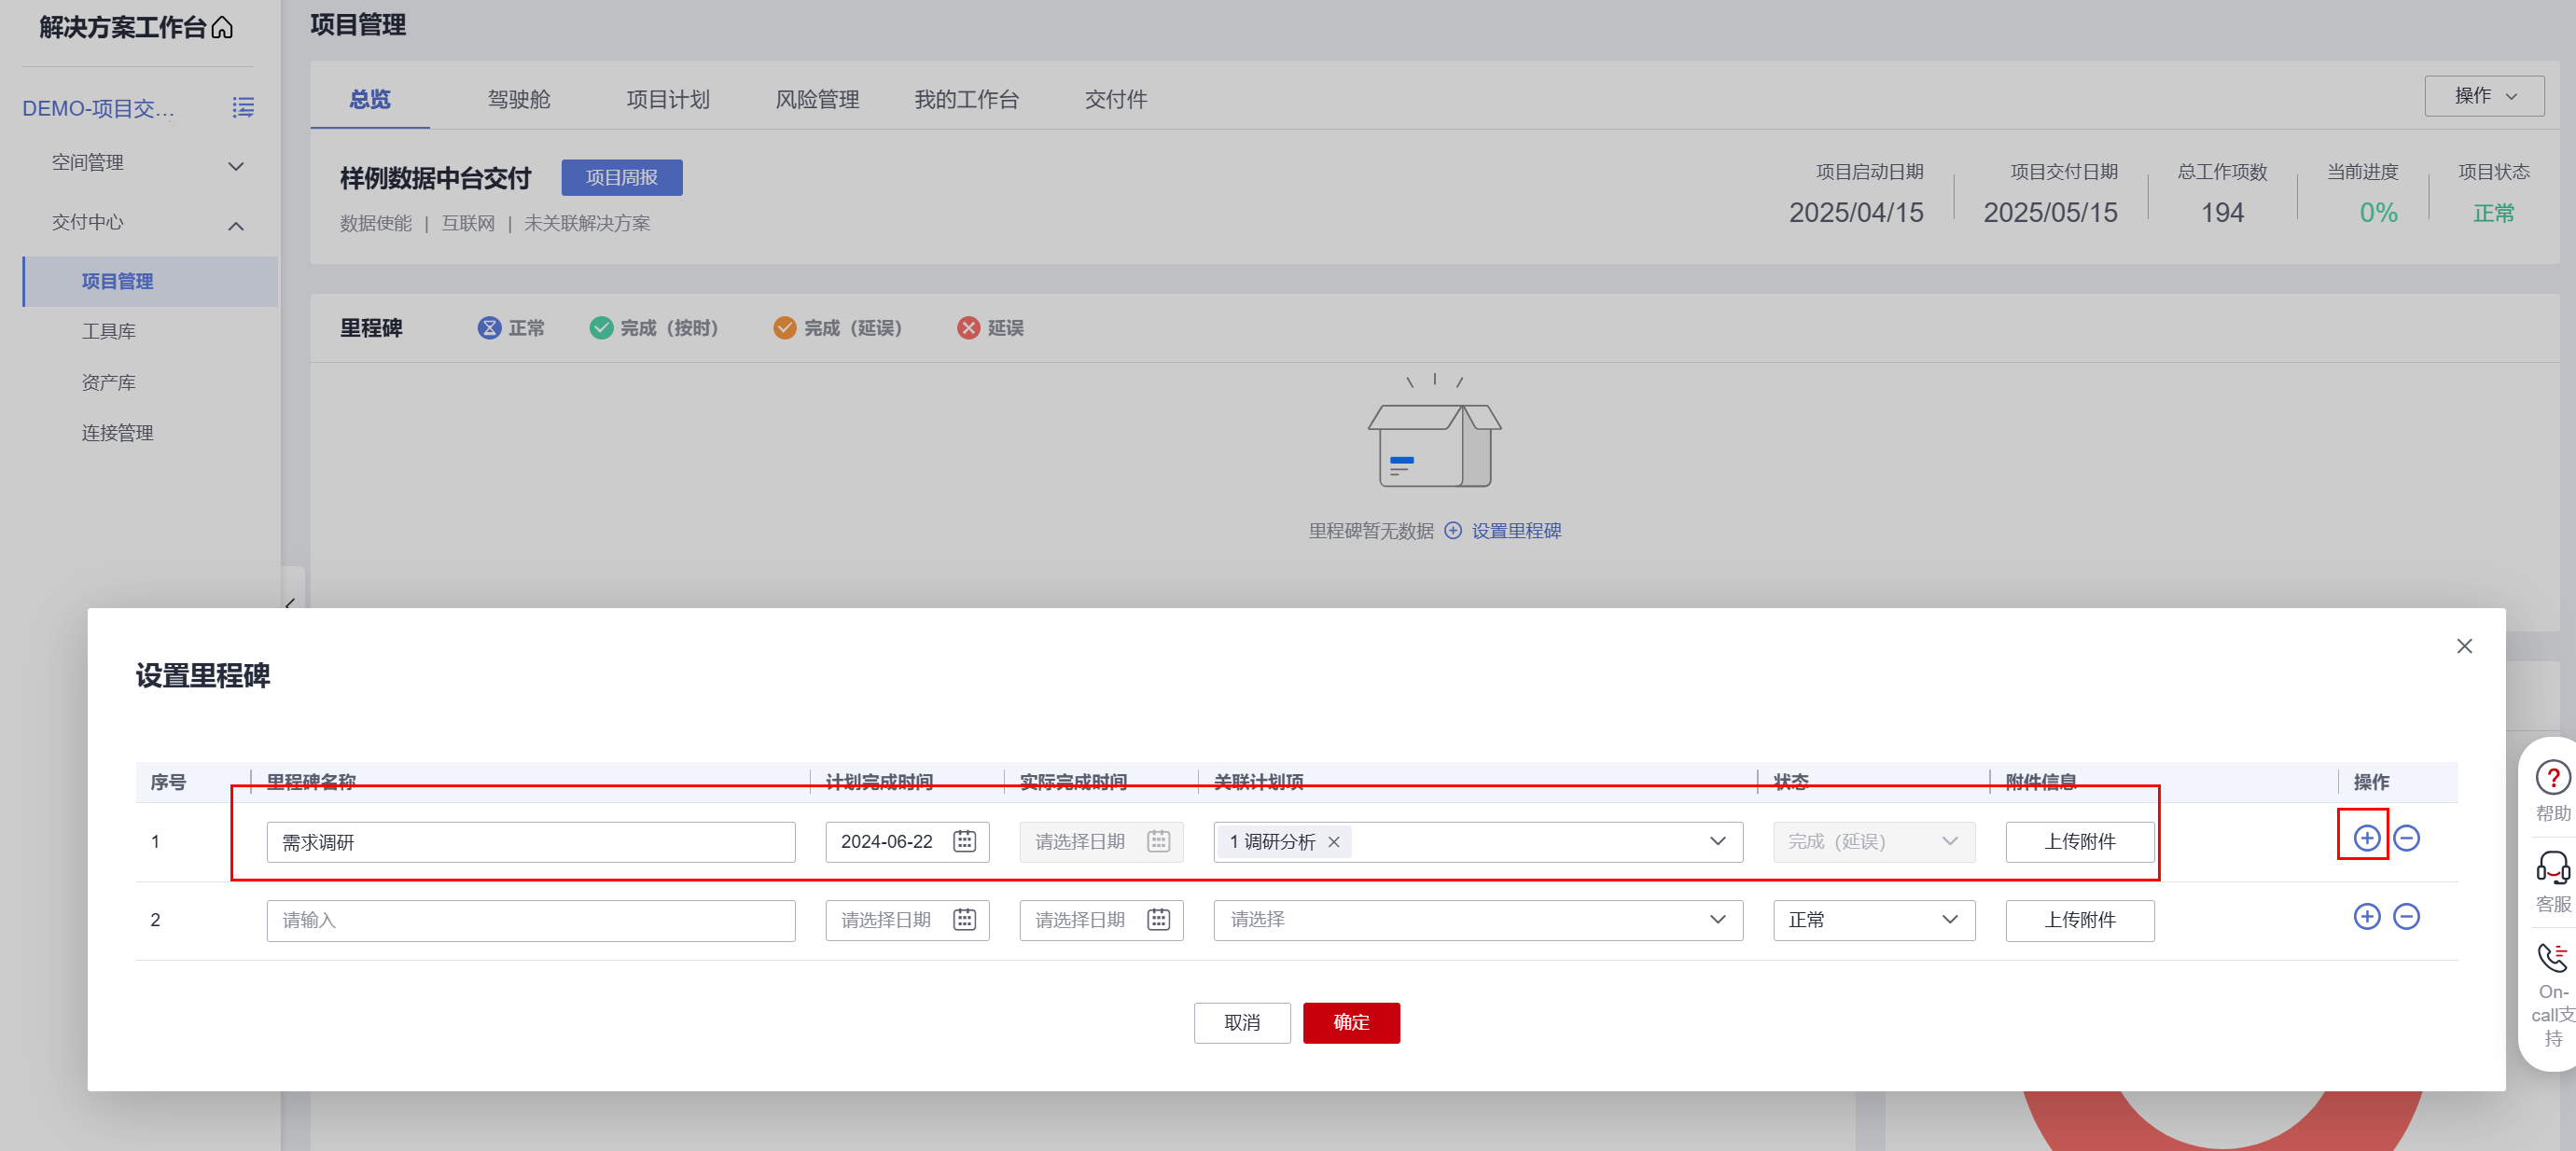Click 上传附件 for row 1
This screenshot has height=1151, width=2576.
[x=2079, y=842]
